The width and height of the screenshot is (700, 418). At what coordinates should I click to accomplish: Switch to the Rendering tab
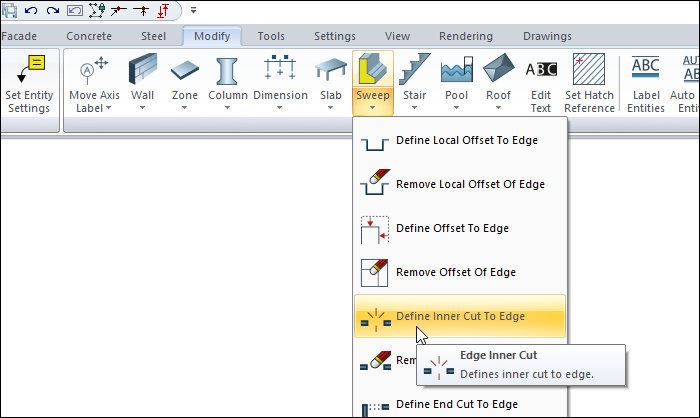pyautogui.click(x=465, y=36)
